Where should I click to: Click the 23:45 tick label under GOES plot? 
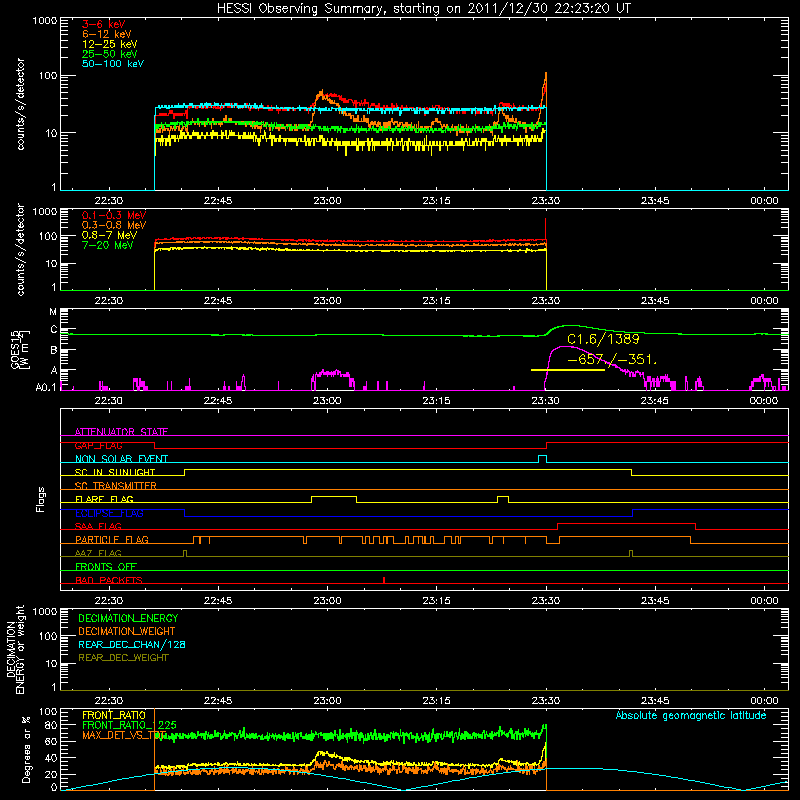click(655, 401)
